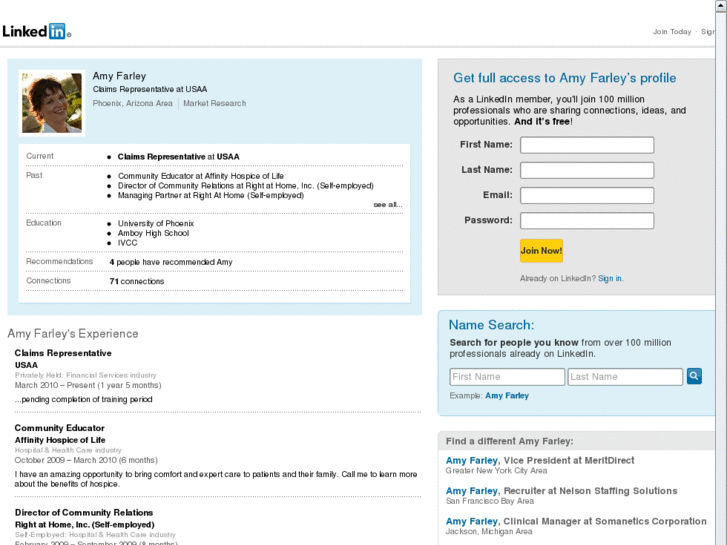The width and height of the screenshot is (727, 545).
Task: Select Managing Partner at Right At Home entry
Action: [x=211, y=195]
